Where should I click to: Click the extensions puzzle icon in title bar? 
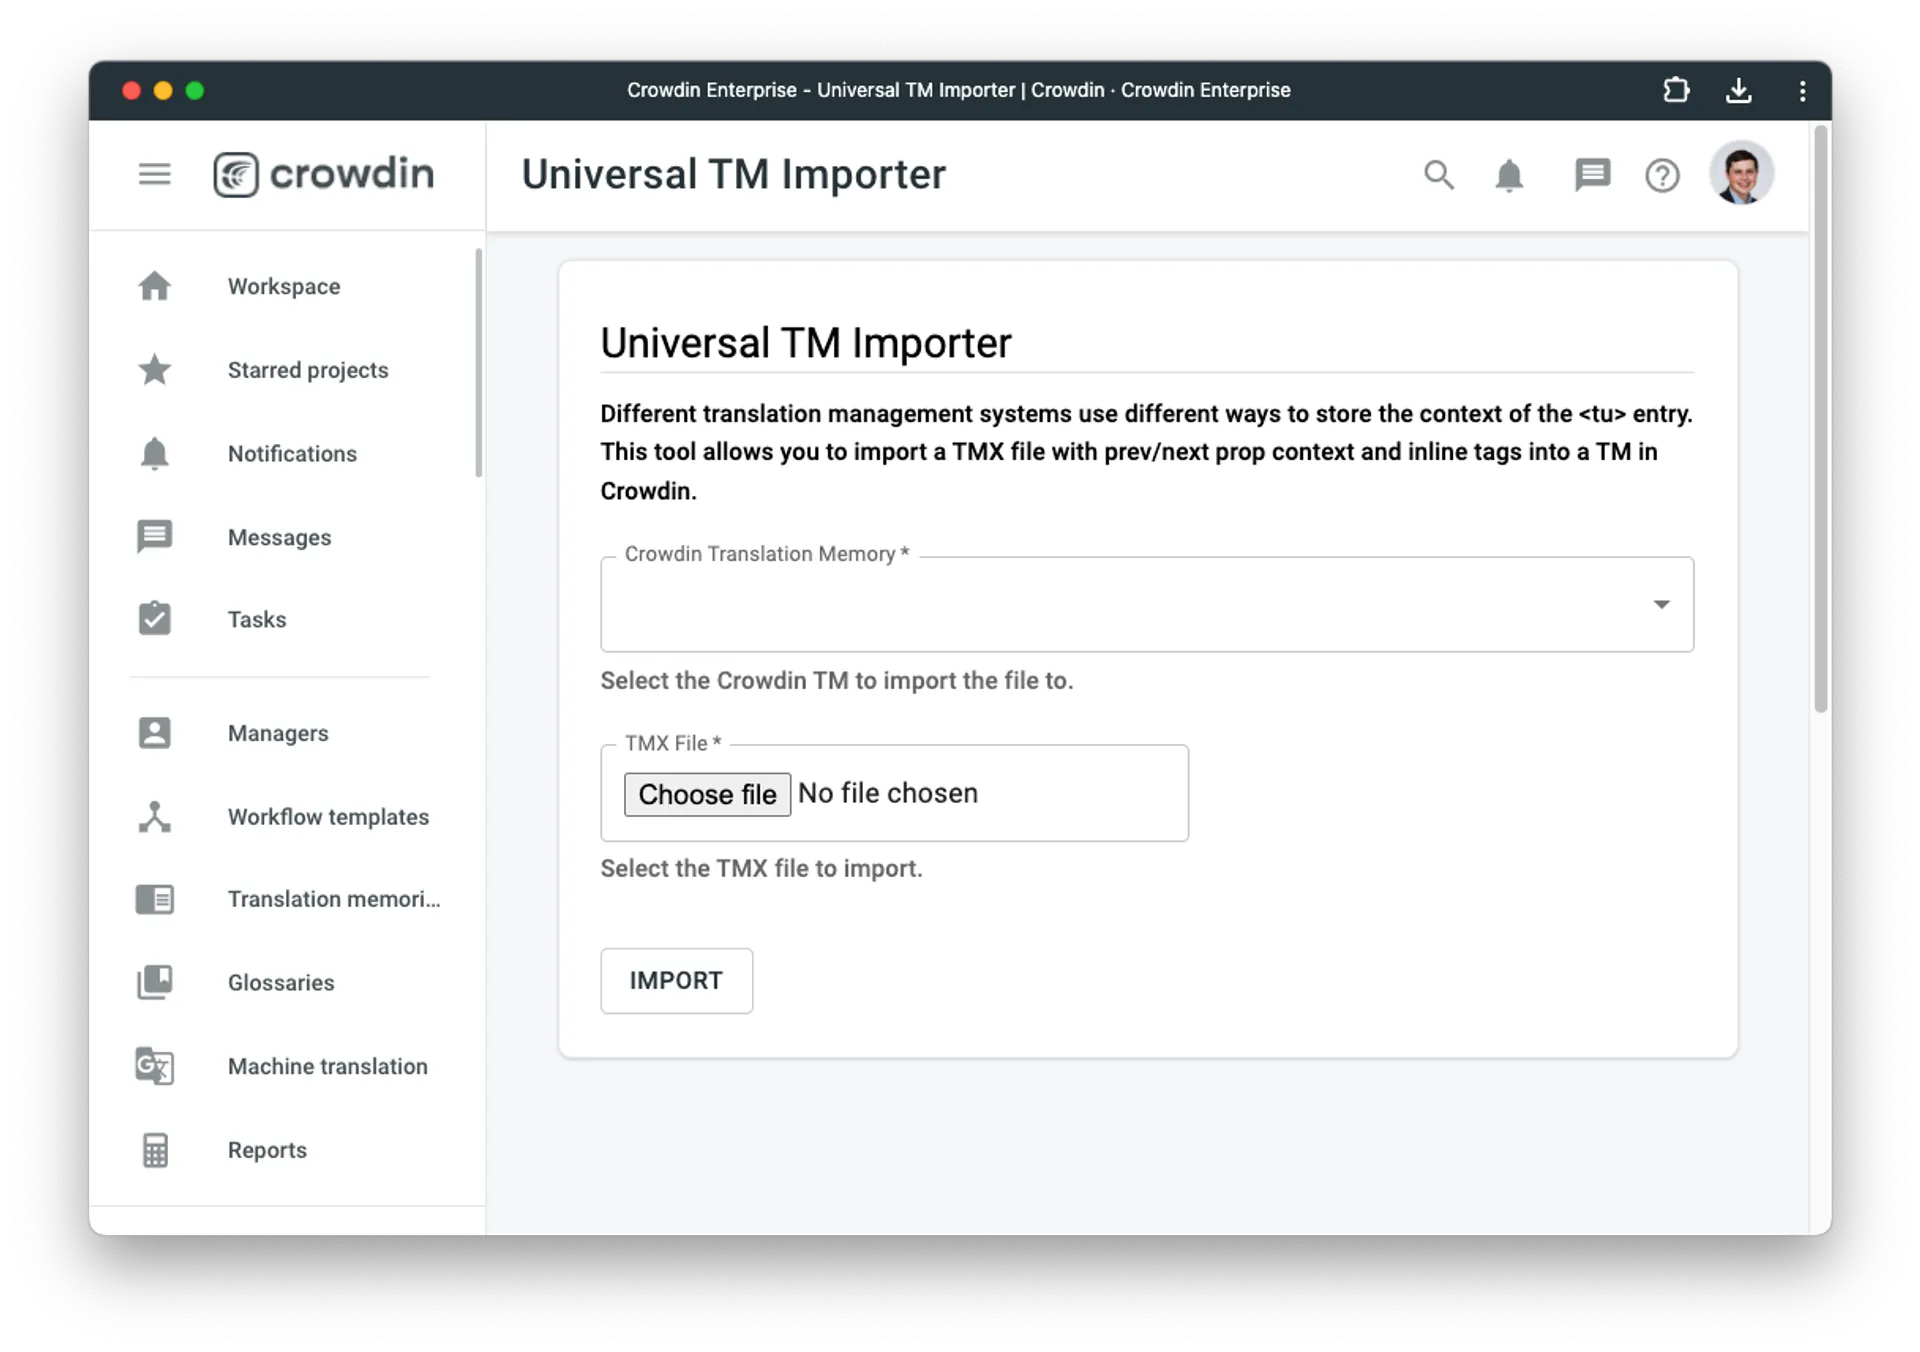click(1676, 90)
